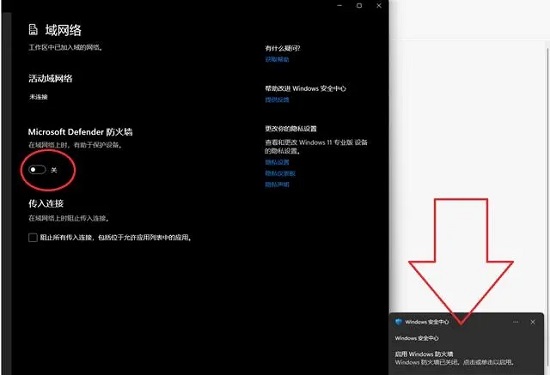
Task: Close the Windows Security window
Action: (379, 6)
